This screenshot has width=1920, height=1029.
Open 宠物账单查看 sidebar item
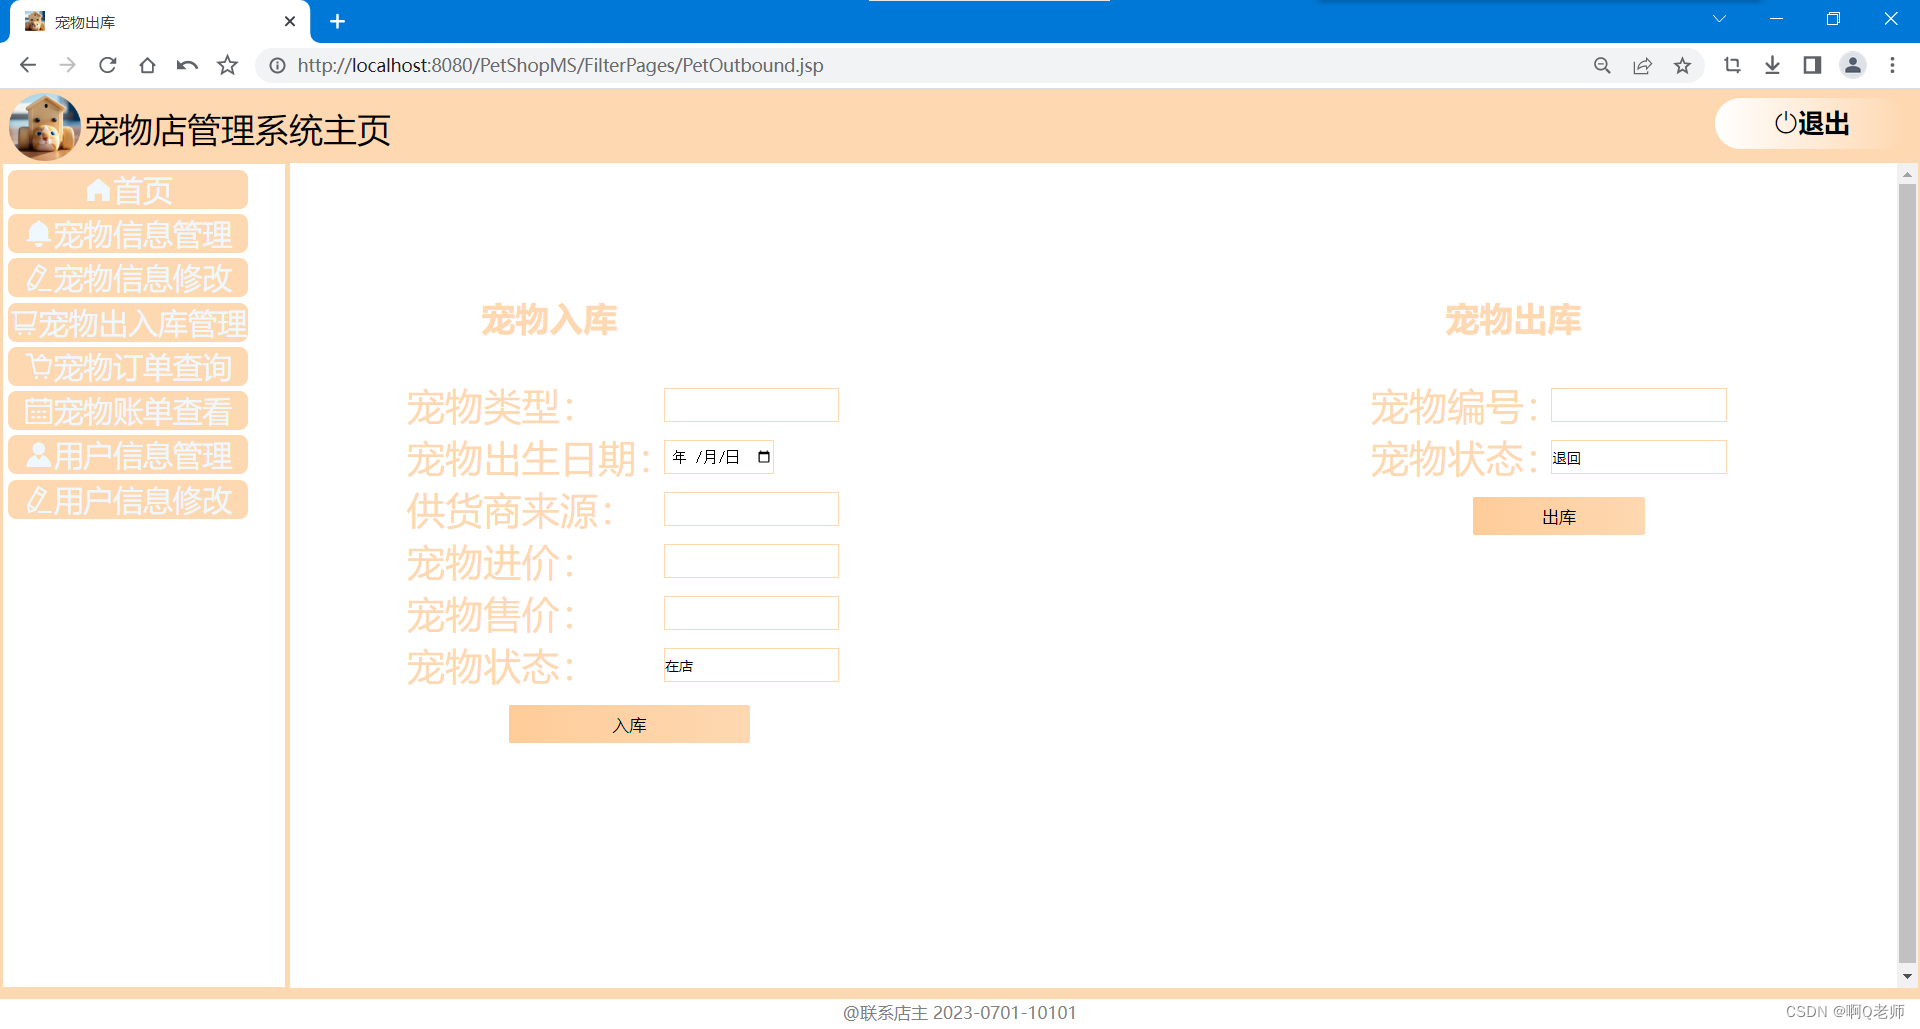point(128,411)
